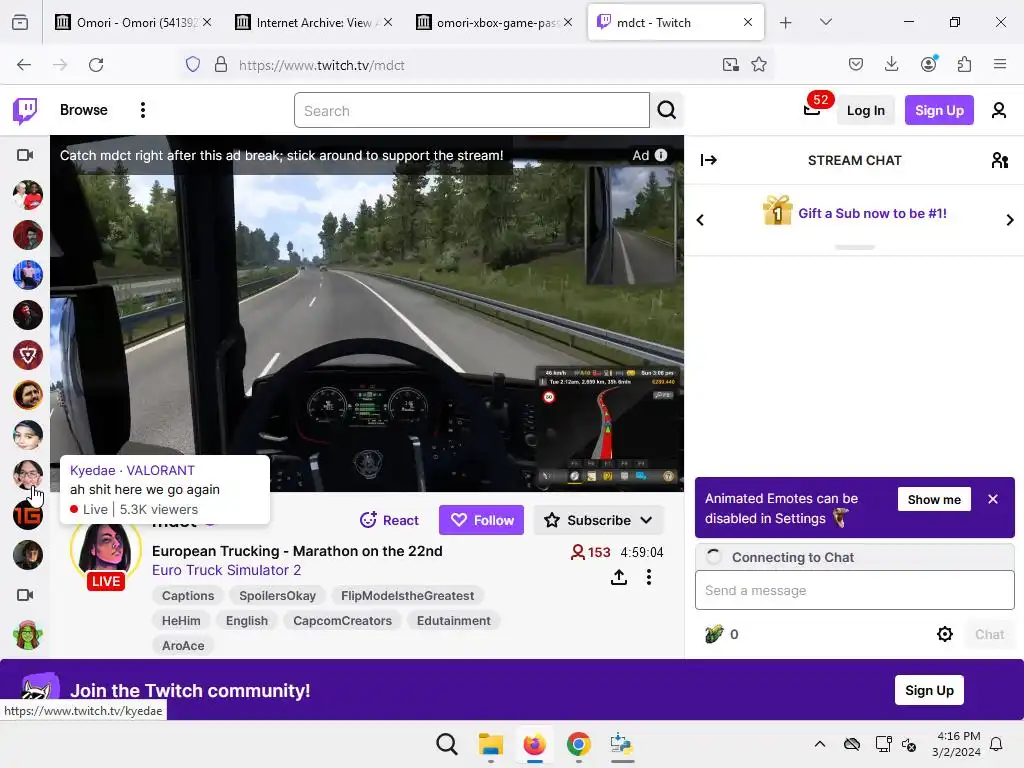
Task: Open the Firefox application menu
Action: pyautogui.click(x=999, y=64)
